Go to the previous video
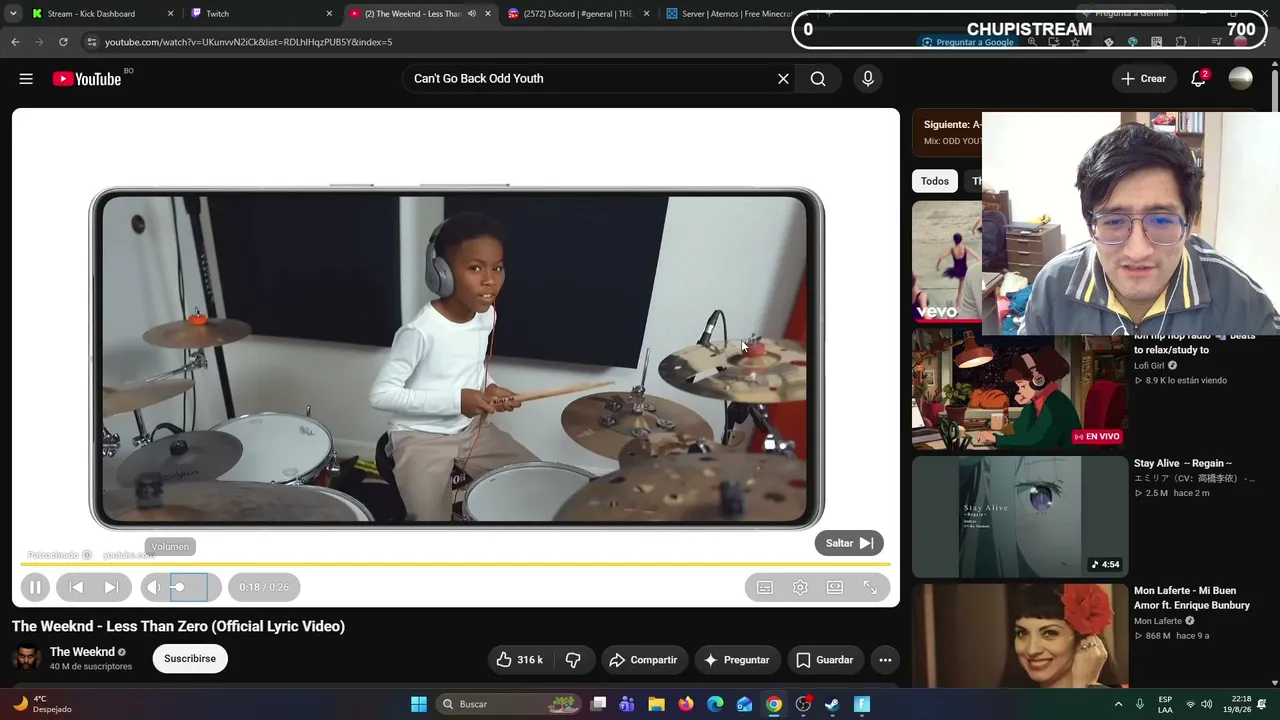The height and width of the screenshot is (720, 1280). tap(76, 587)
